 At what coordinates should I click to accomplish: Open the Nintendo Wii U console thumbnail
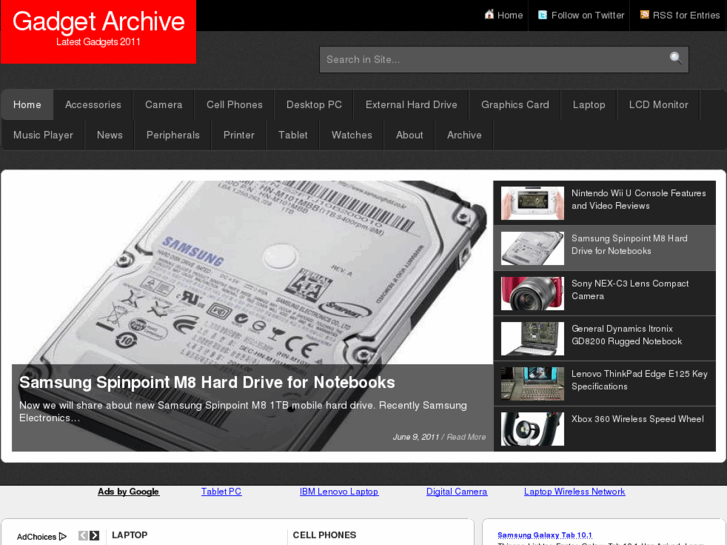point(532,203)
